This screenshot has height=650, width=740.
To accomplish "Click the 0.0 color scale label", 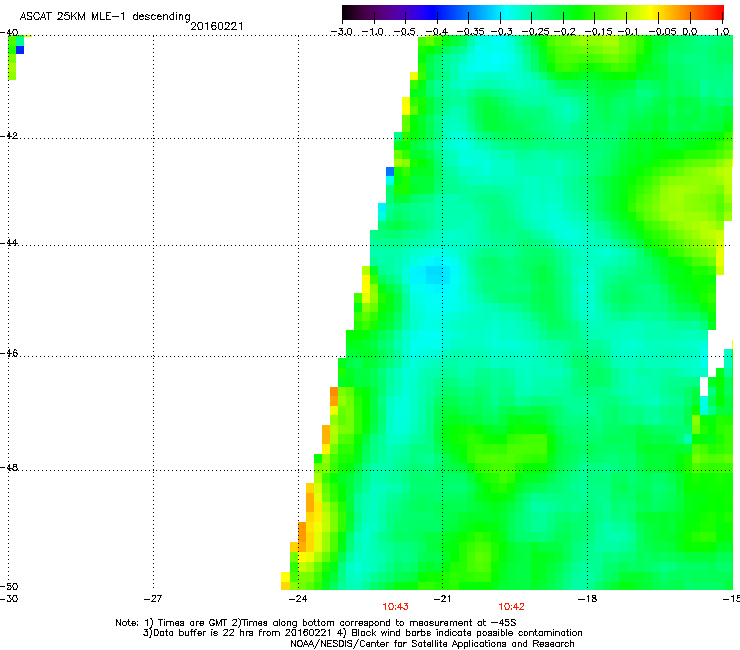I will (690, 32).
